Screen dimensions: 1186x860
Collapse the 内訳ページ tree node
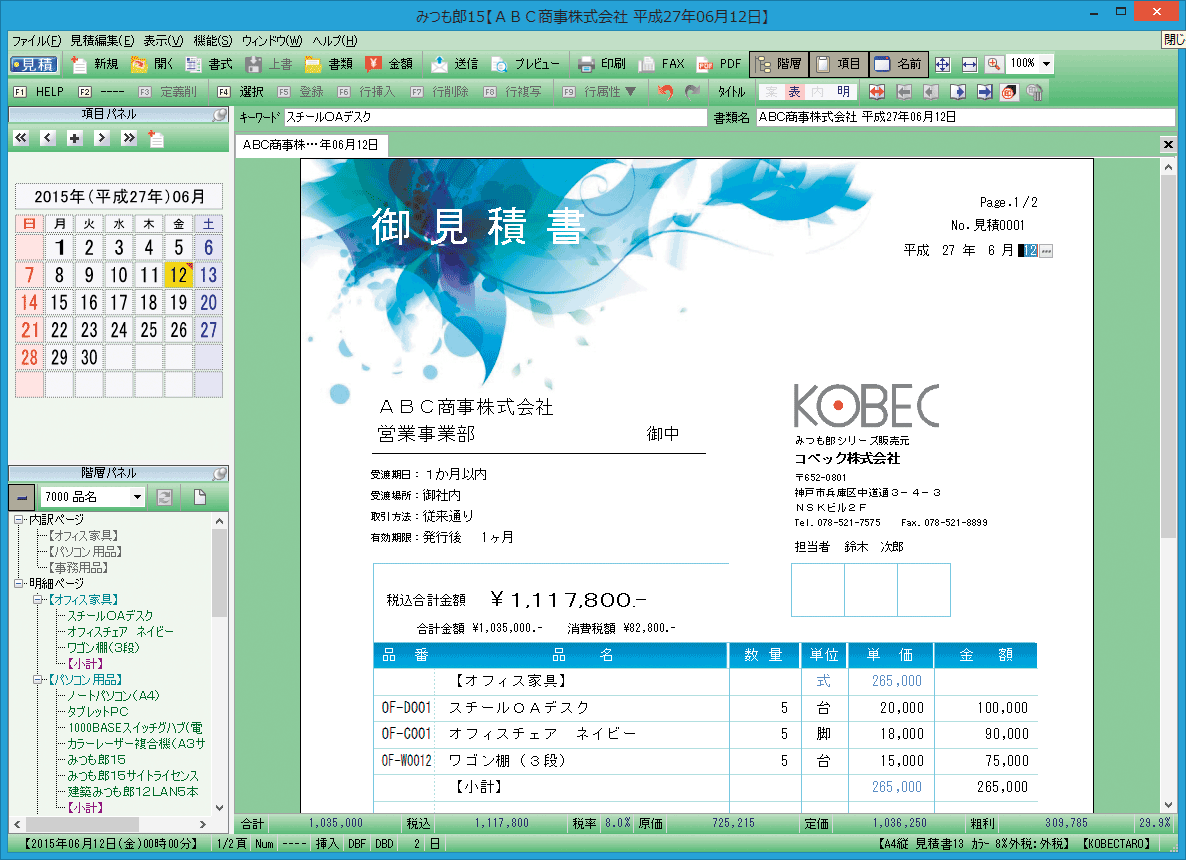click(18, 520)
